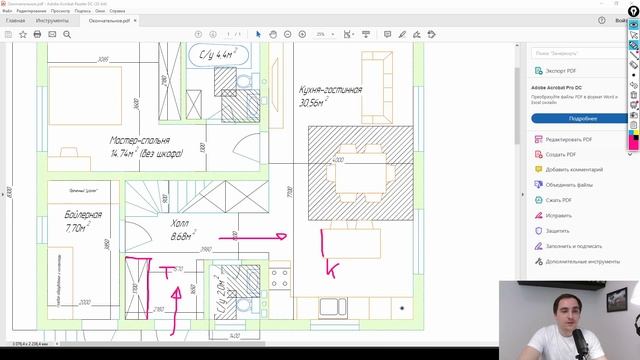The height and width of the screenshot is (360, 640).
Task: Open the Файл menu
Action: (x=7, y=11)
